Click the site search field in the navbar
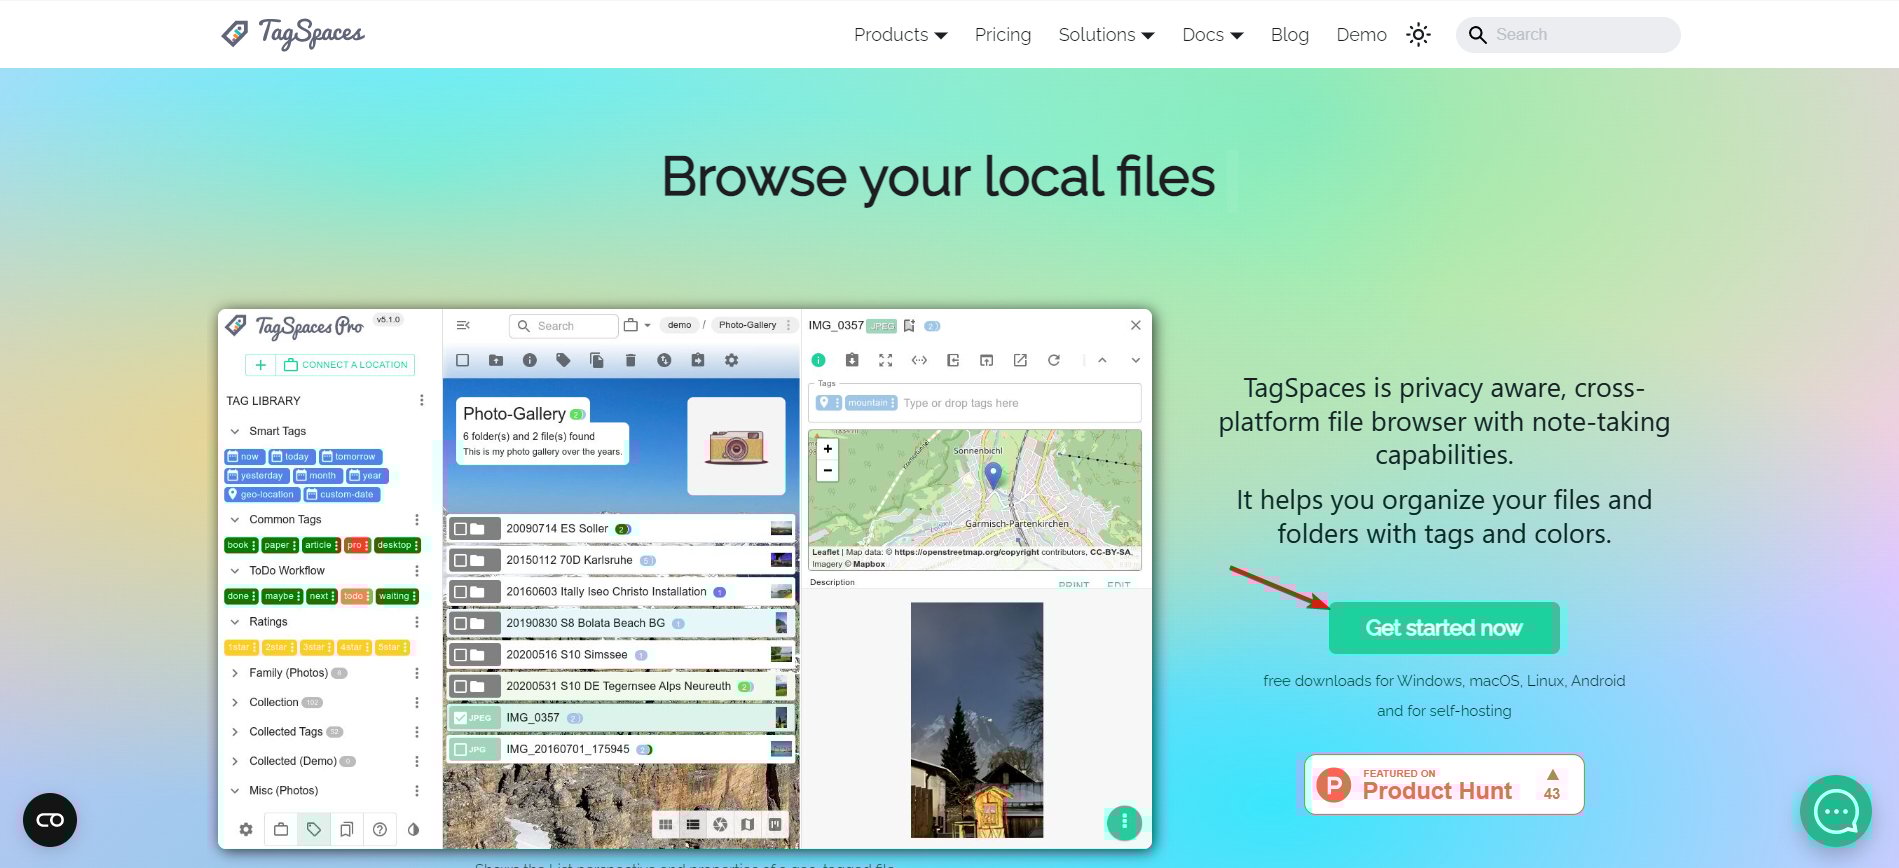Viewport: 1899px width, 868px height. 1568,35
